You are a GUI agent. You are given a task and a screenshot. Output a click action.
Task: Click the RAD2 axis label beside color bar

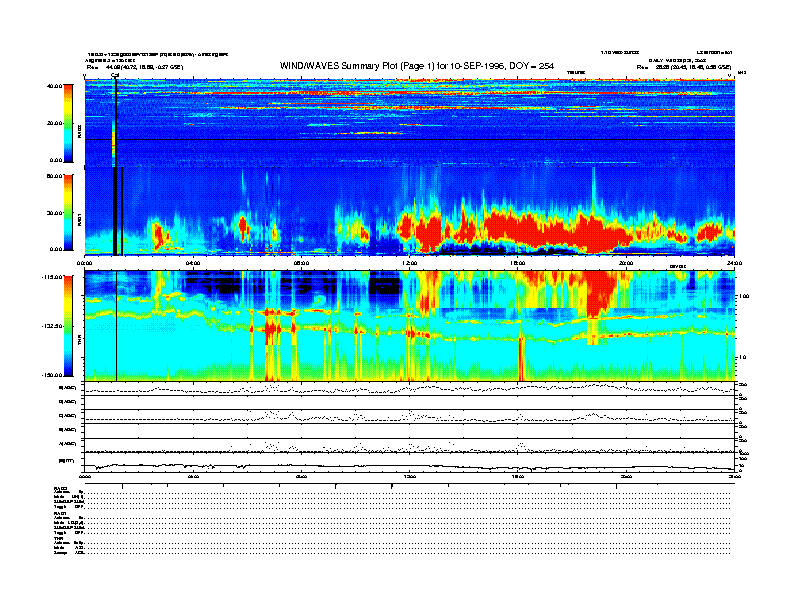[79, 132]
